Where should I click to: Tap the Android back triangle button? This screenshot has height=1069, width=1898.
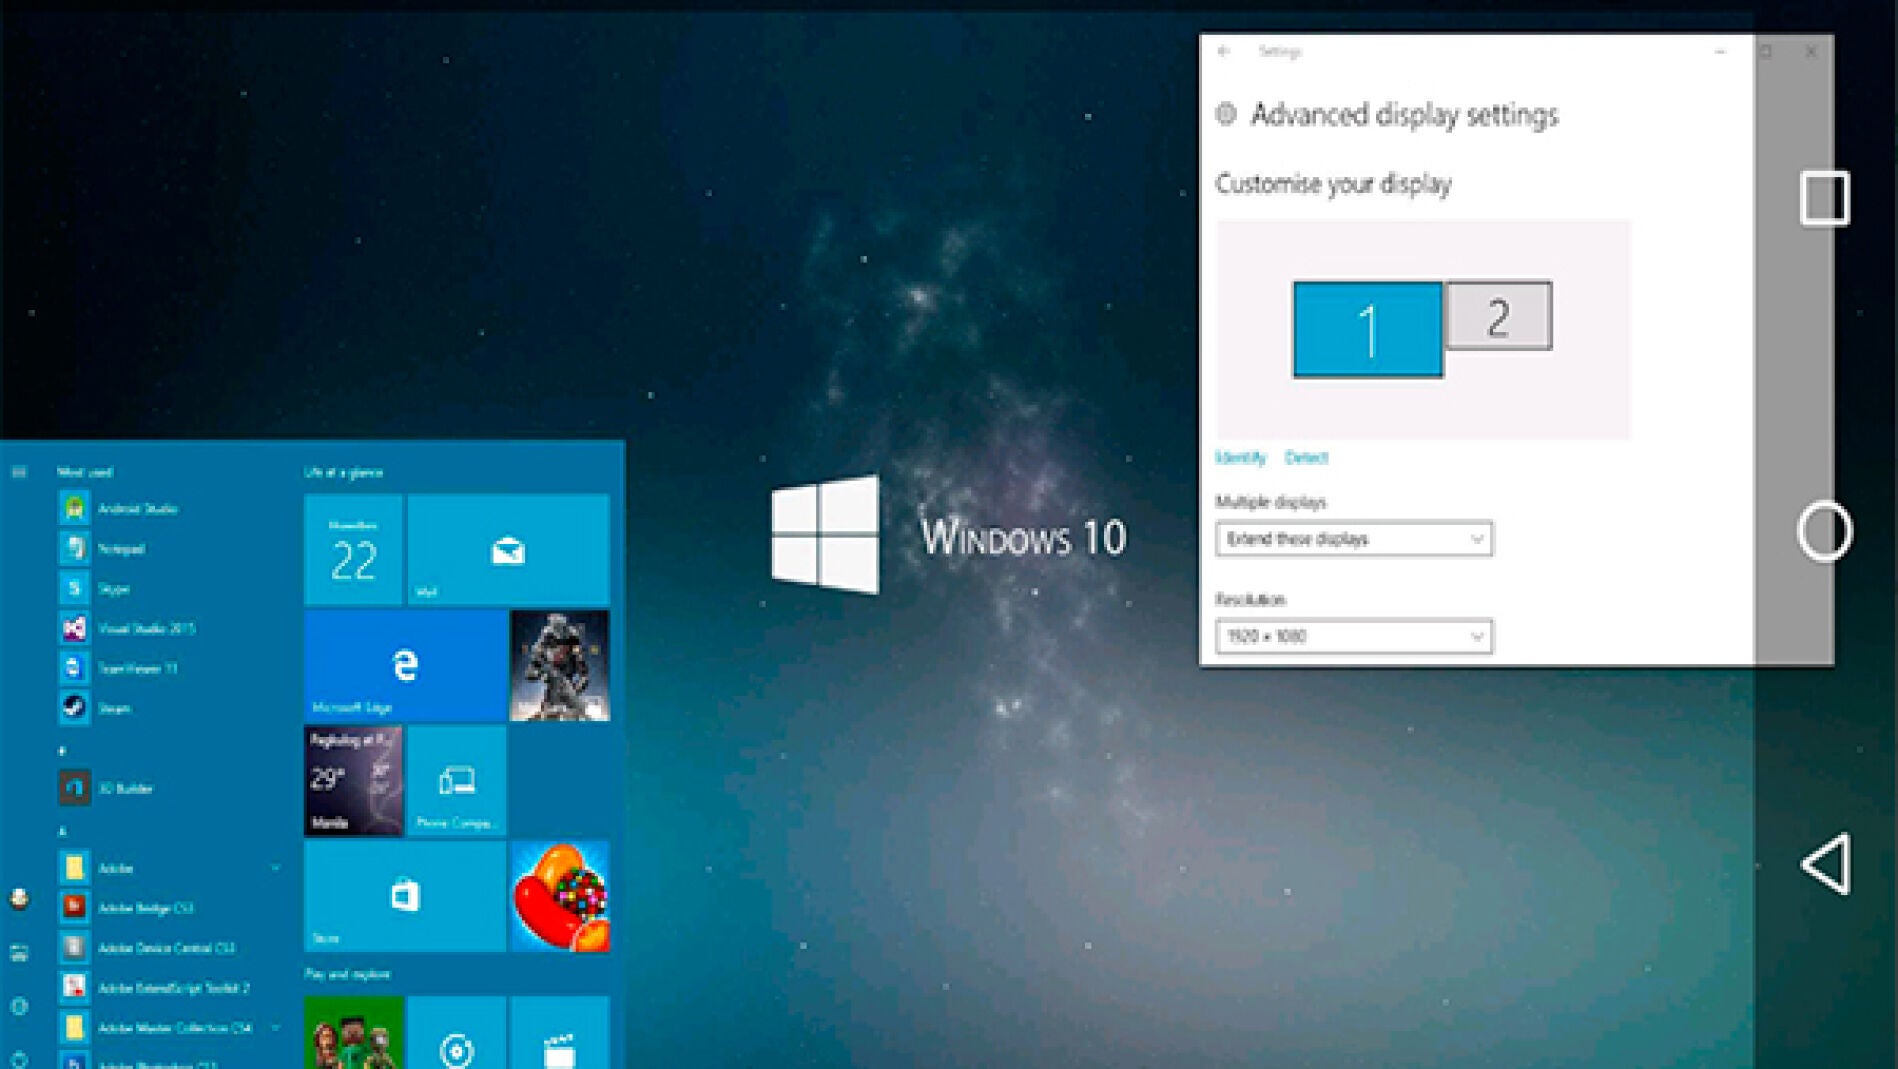point(1825,864)
